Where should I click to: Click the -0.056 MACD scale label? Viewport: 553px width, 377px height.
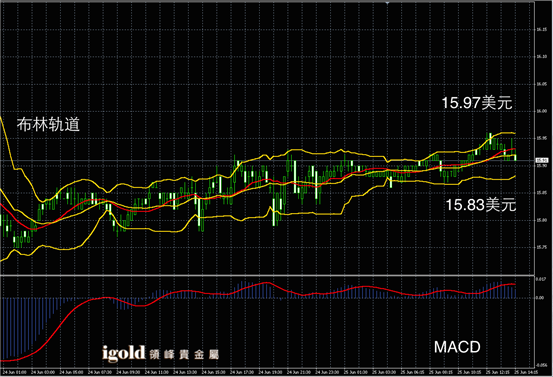tap(541, 365)
